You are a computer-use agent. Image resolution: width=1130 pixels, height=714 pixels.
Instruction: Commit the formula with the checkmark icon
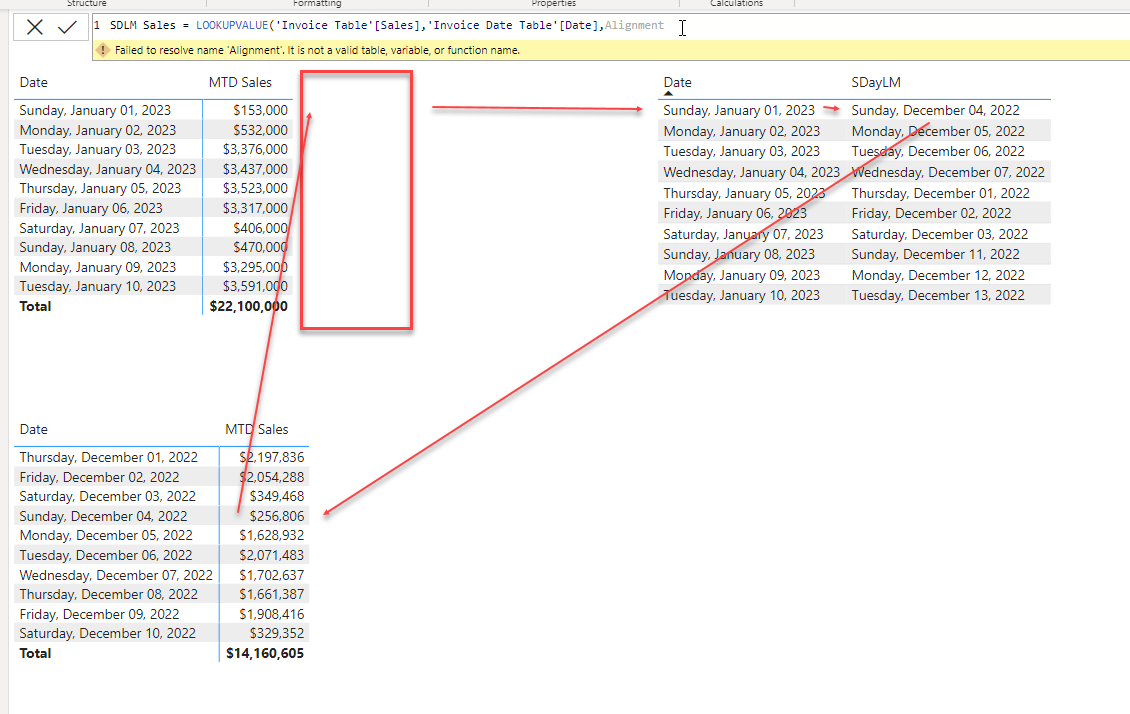[67, 27]
